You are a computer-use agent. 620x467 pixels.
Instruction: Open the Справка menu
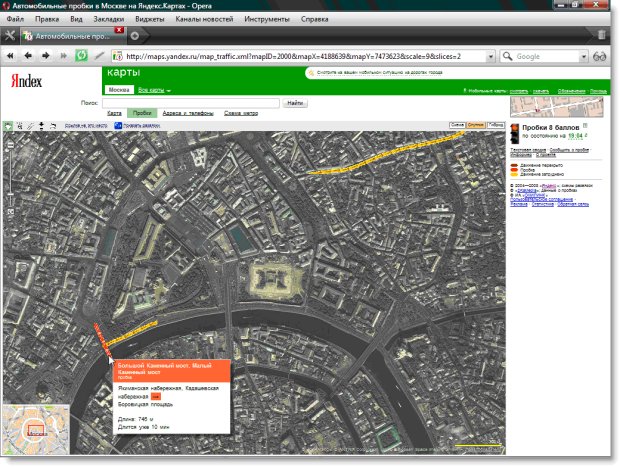[x=314, y=19]
